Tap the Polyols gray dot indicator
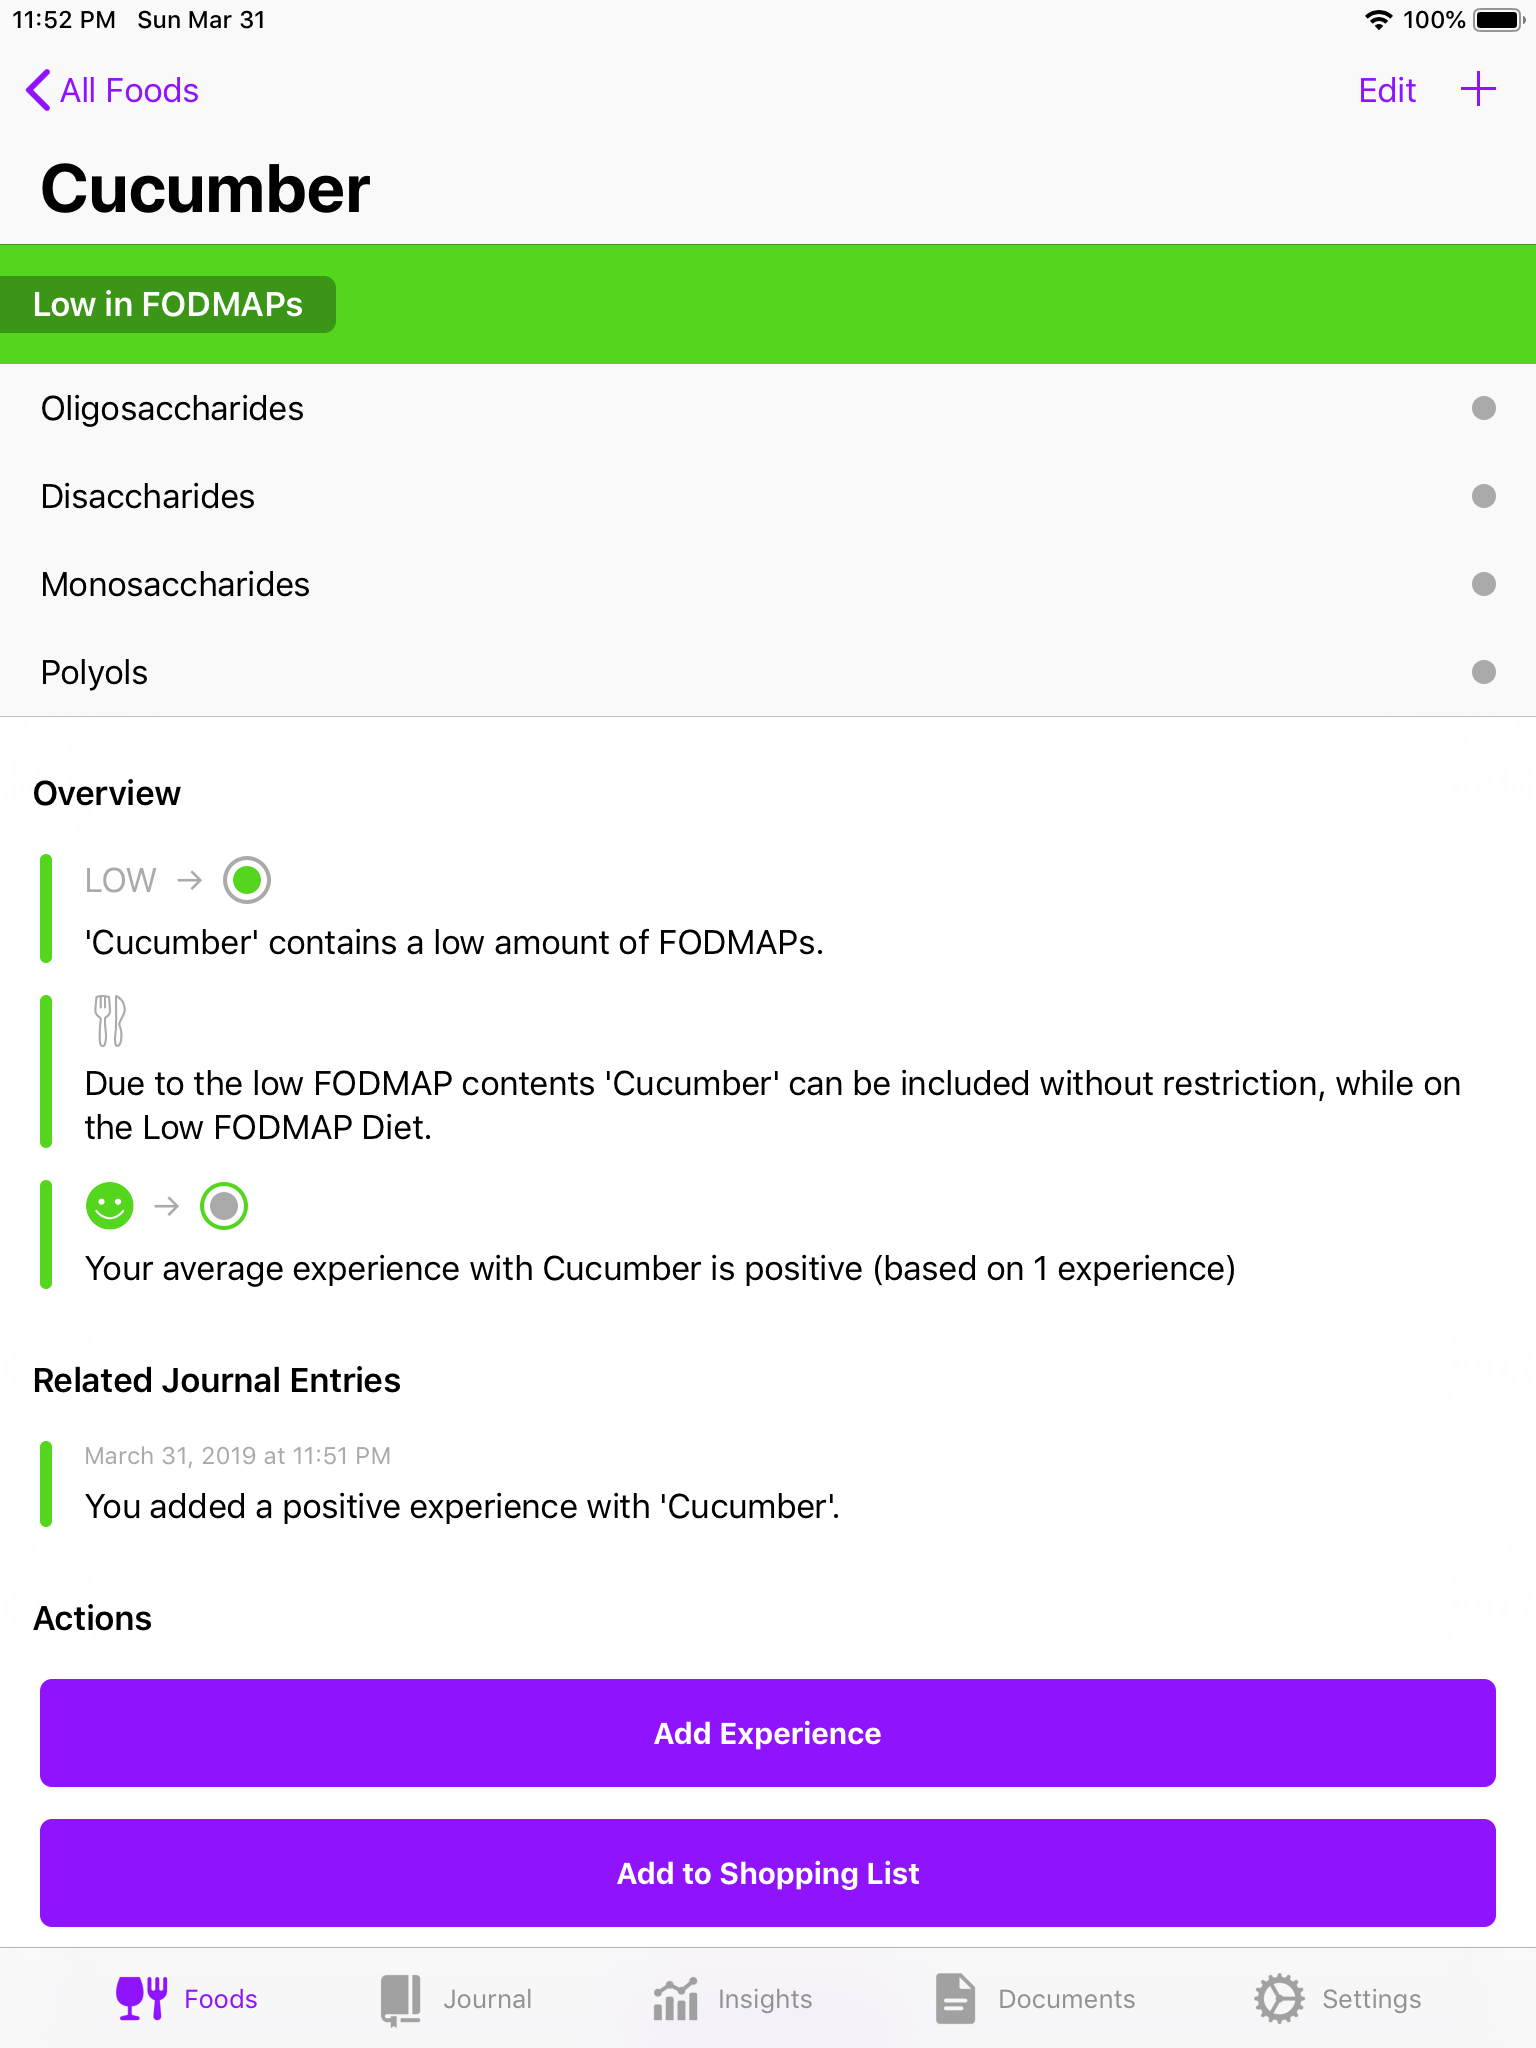Viewport: 1536px width, 2048px height. [1483, 672]
